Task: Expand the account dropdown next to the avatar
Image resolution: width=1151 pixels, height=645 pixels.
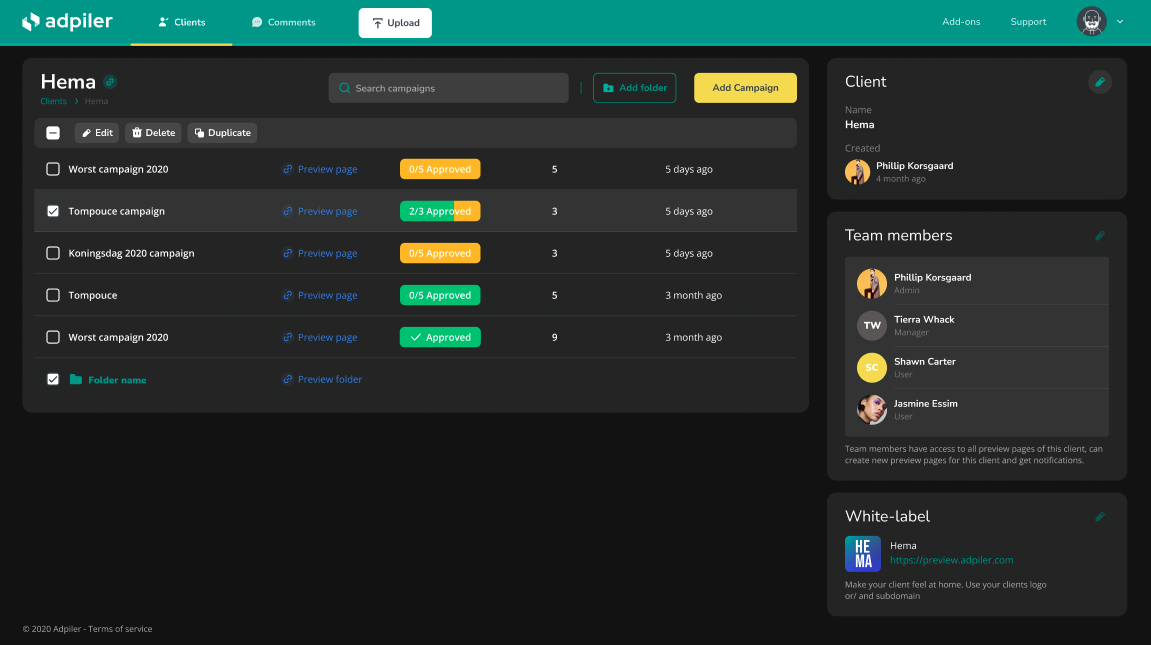Action: click(1119, 21)
